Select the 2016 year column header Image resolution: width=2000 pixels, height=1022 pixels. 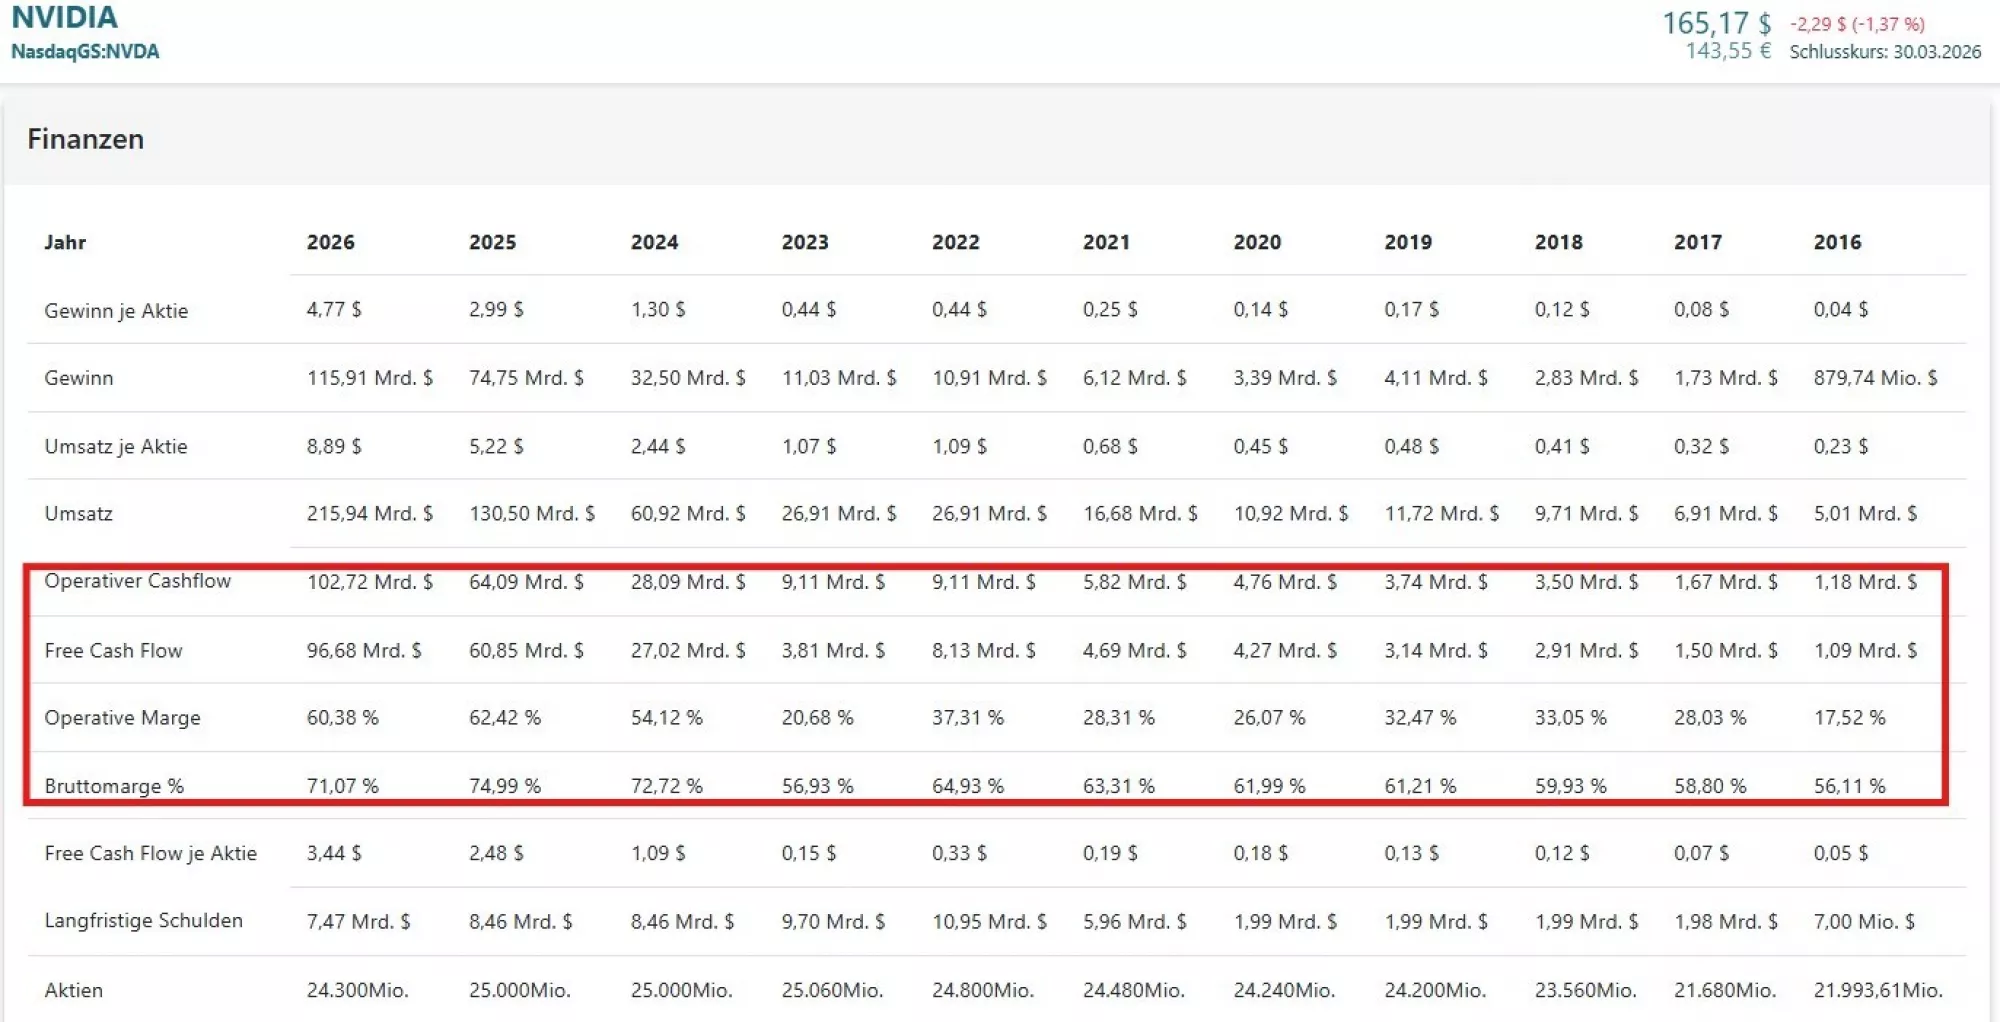click(1837, 242)
